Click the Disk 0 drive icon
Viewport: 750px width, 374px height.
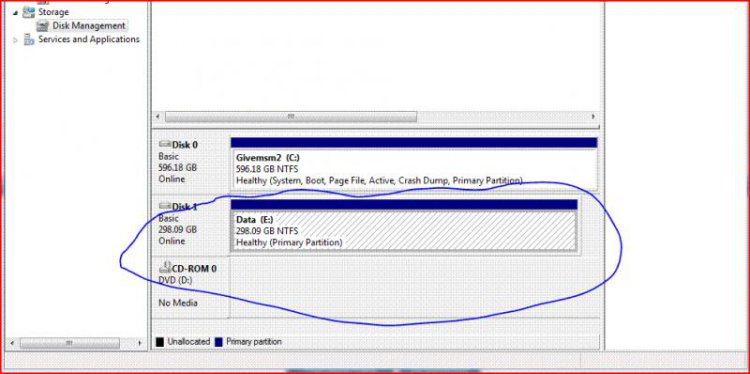pyautogui.click(x=165, y=144)
